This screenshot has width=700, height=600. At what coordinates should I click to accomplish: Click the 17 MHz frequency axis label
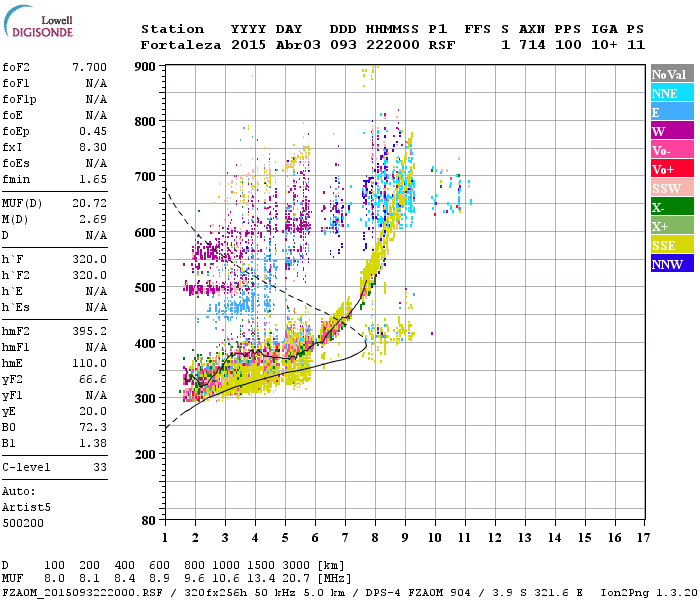(x=643, y=538)
